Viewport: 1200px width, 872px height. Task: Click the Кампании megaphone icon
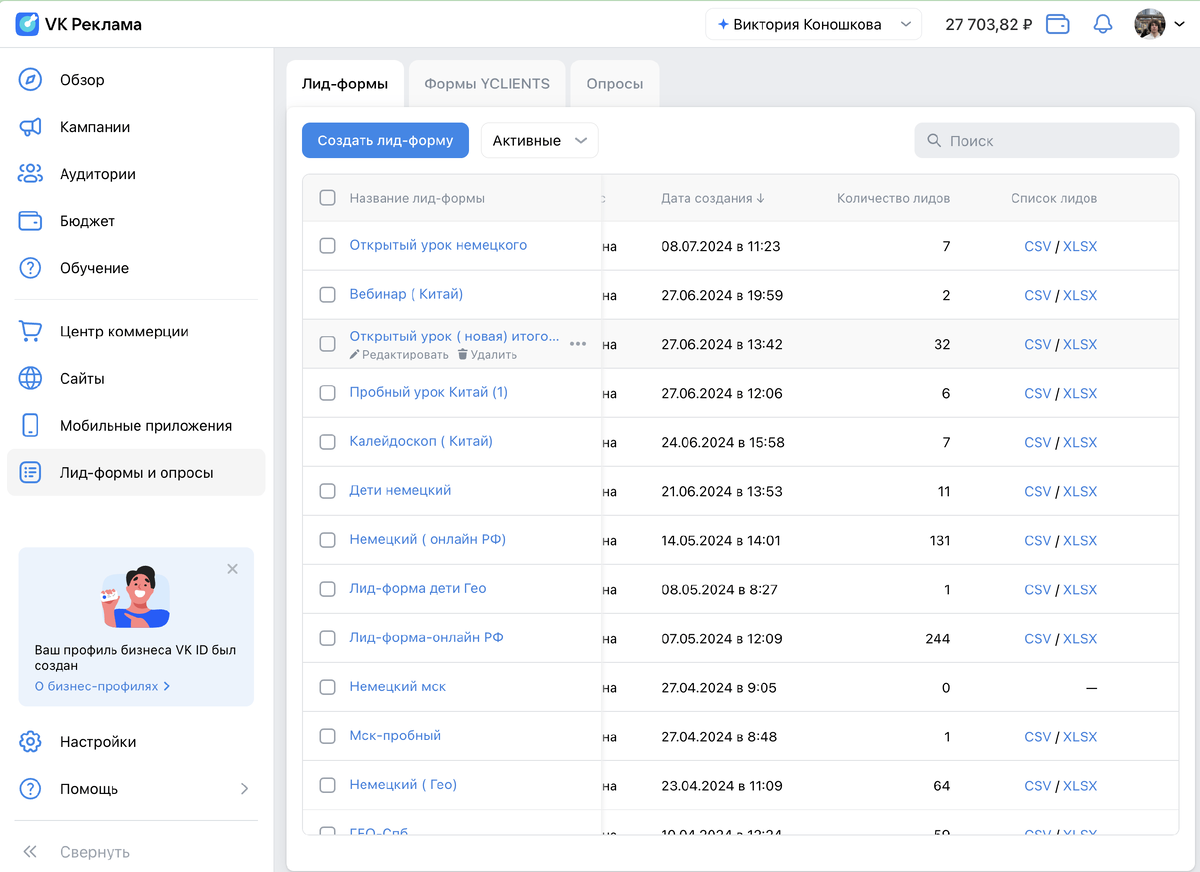(x=30, y=127)
